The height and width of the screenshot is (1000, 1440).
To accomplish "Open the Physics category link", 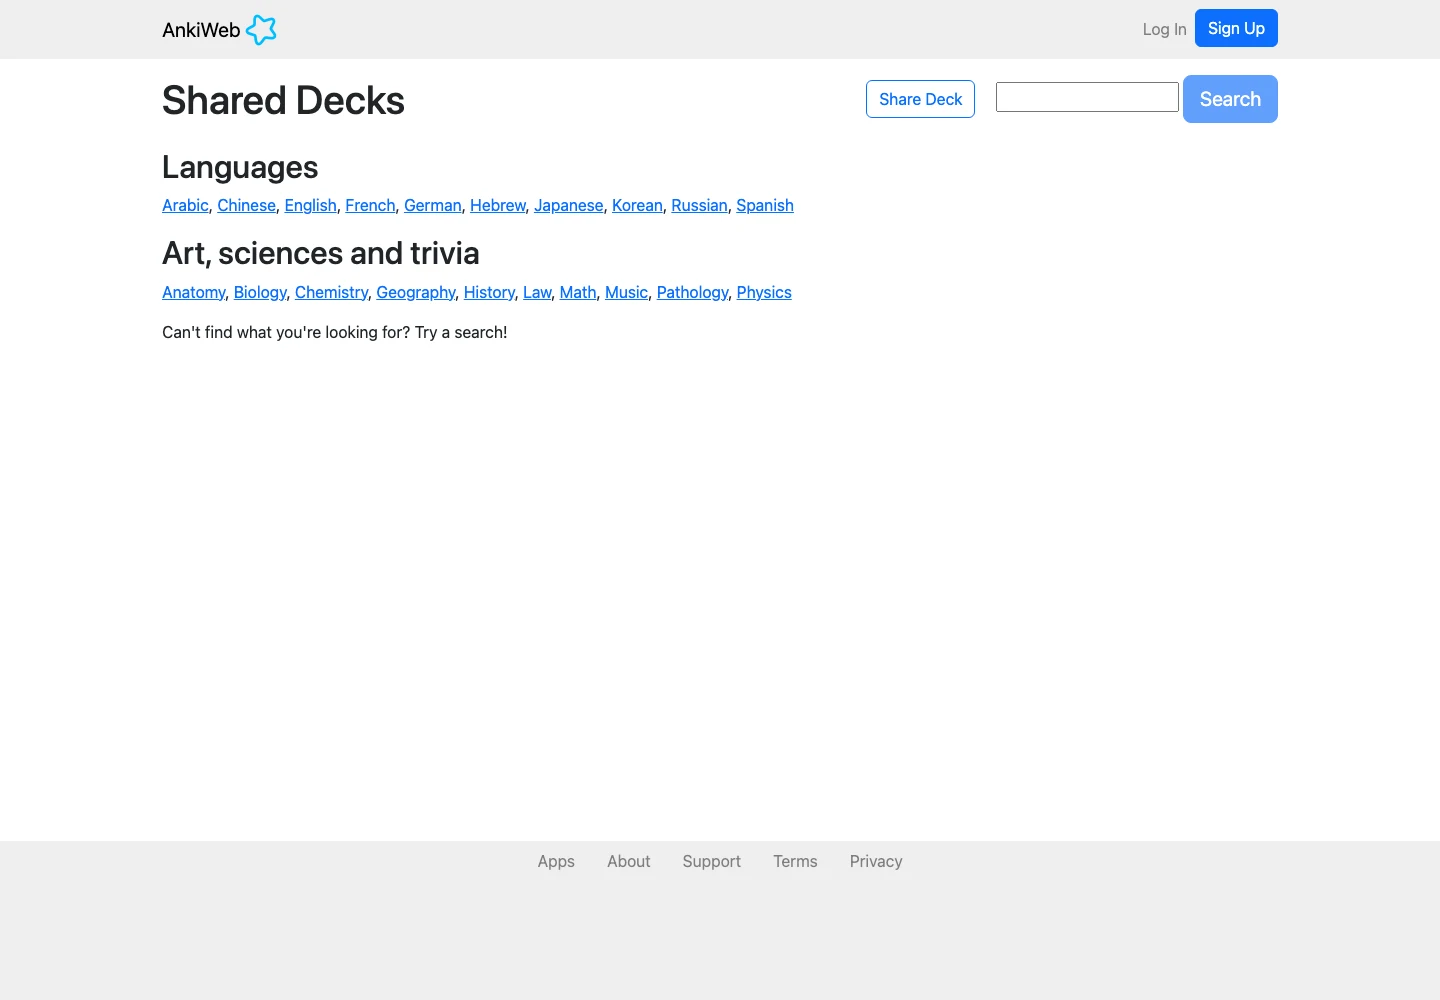I will pyautogui.click(x=764, y=292).
